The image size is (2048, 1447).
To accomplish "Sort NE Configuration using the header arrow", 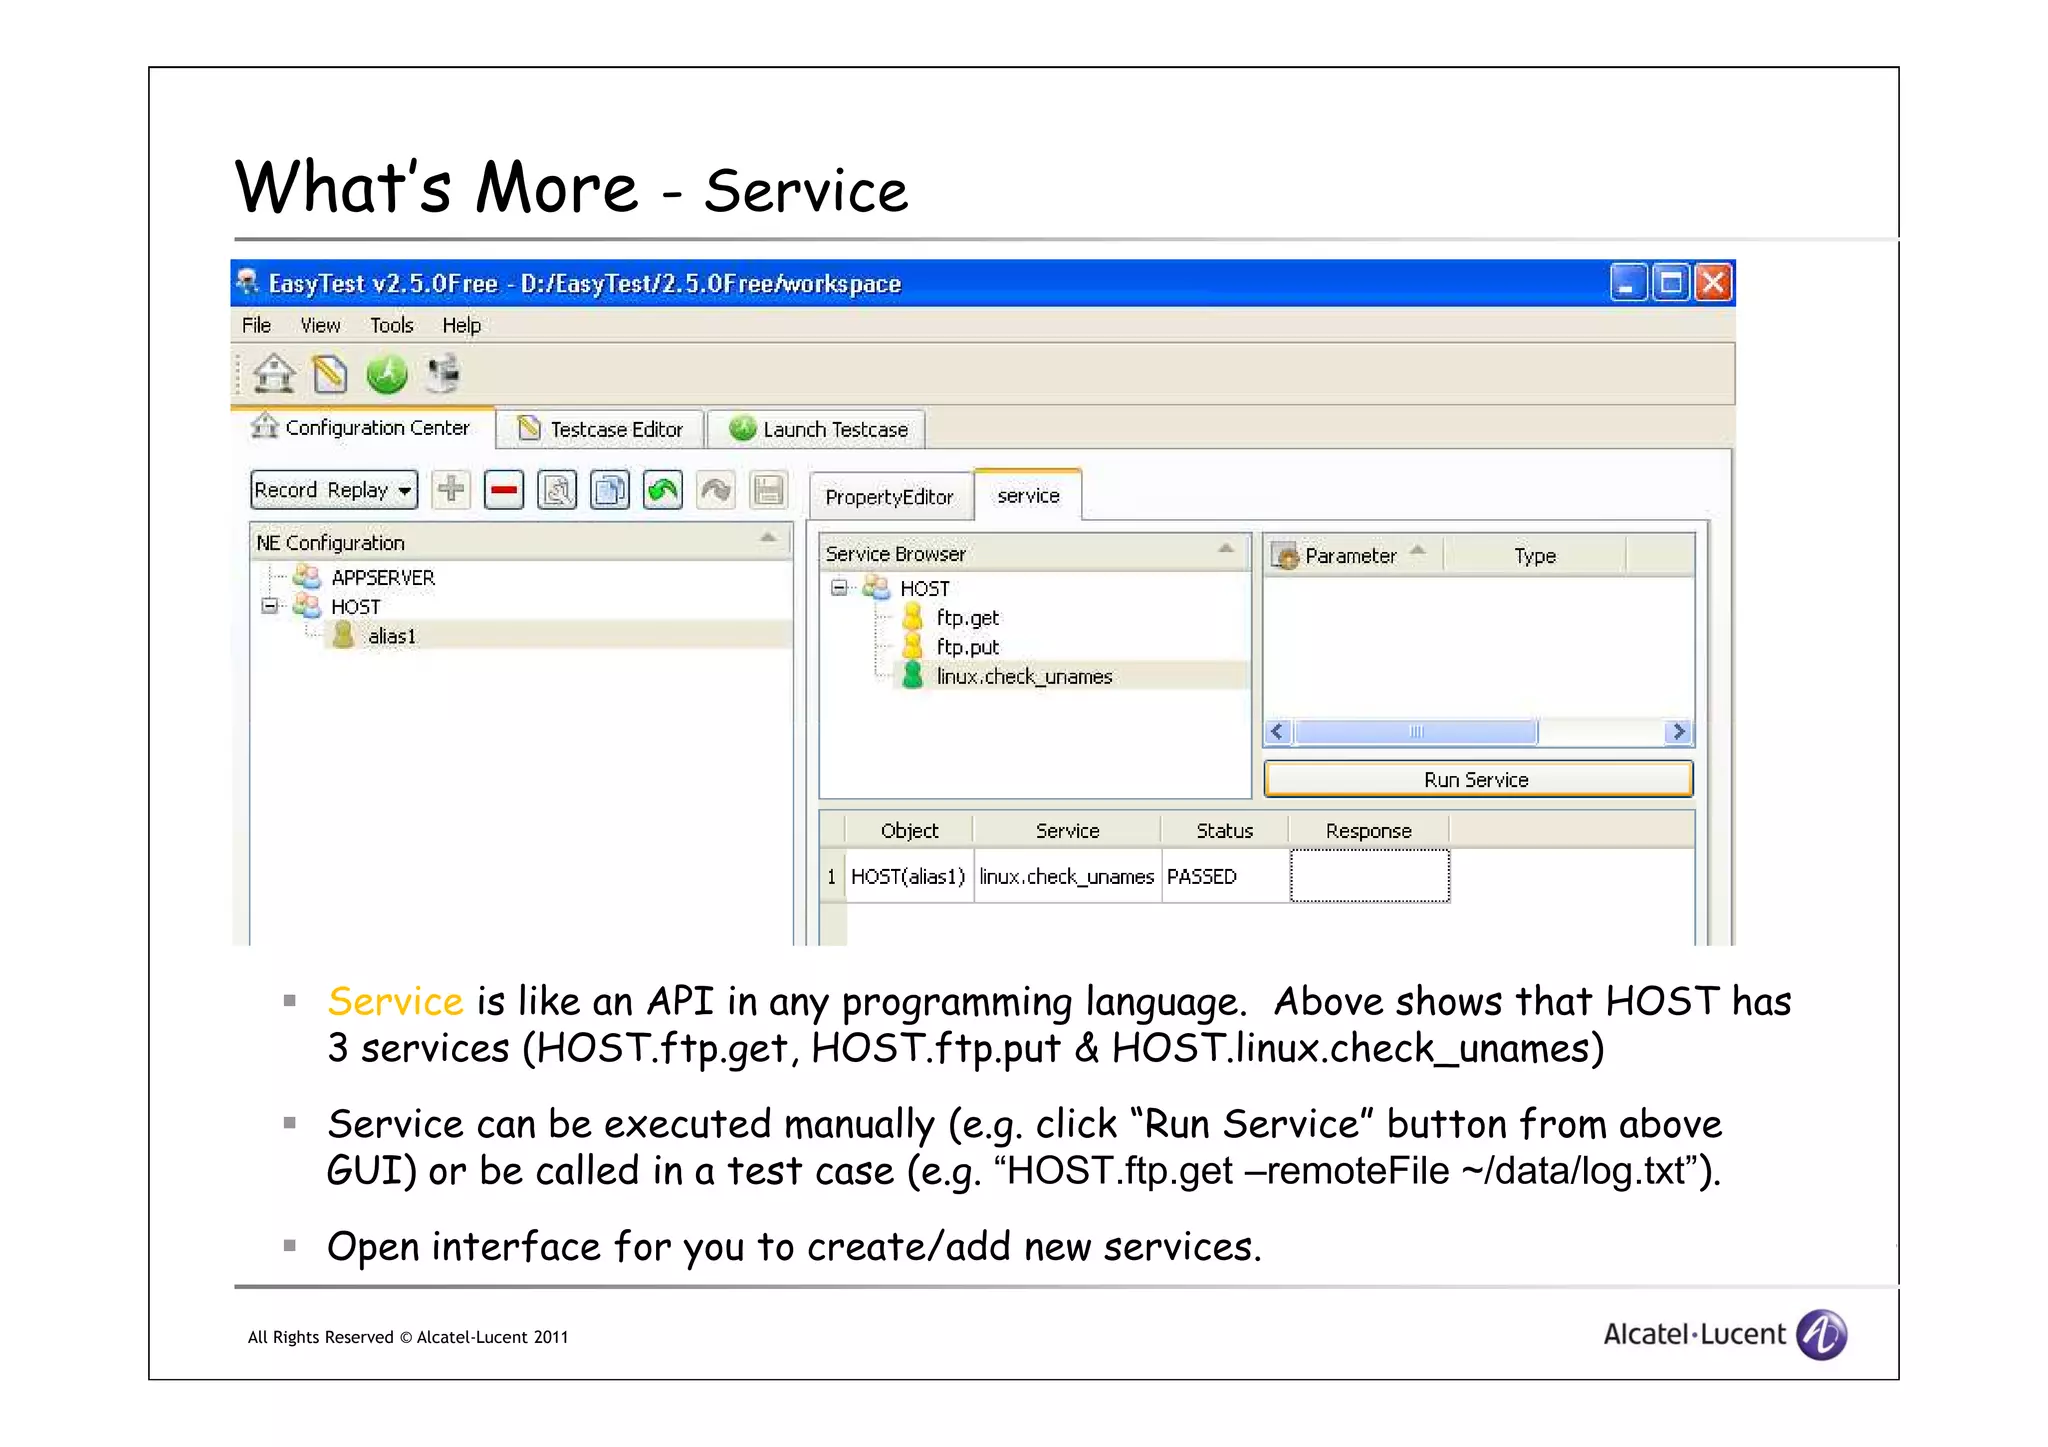I will click(768, 538).
